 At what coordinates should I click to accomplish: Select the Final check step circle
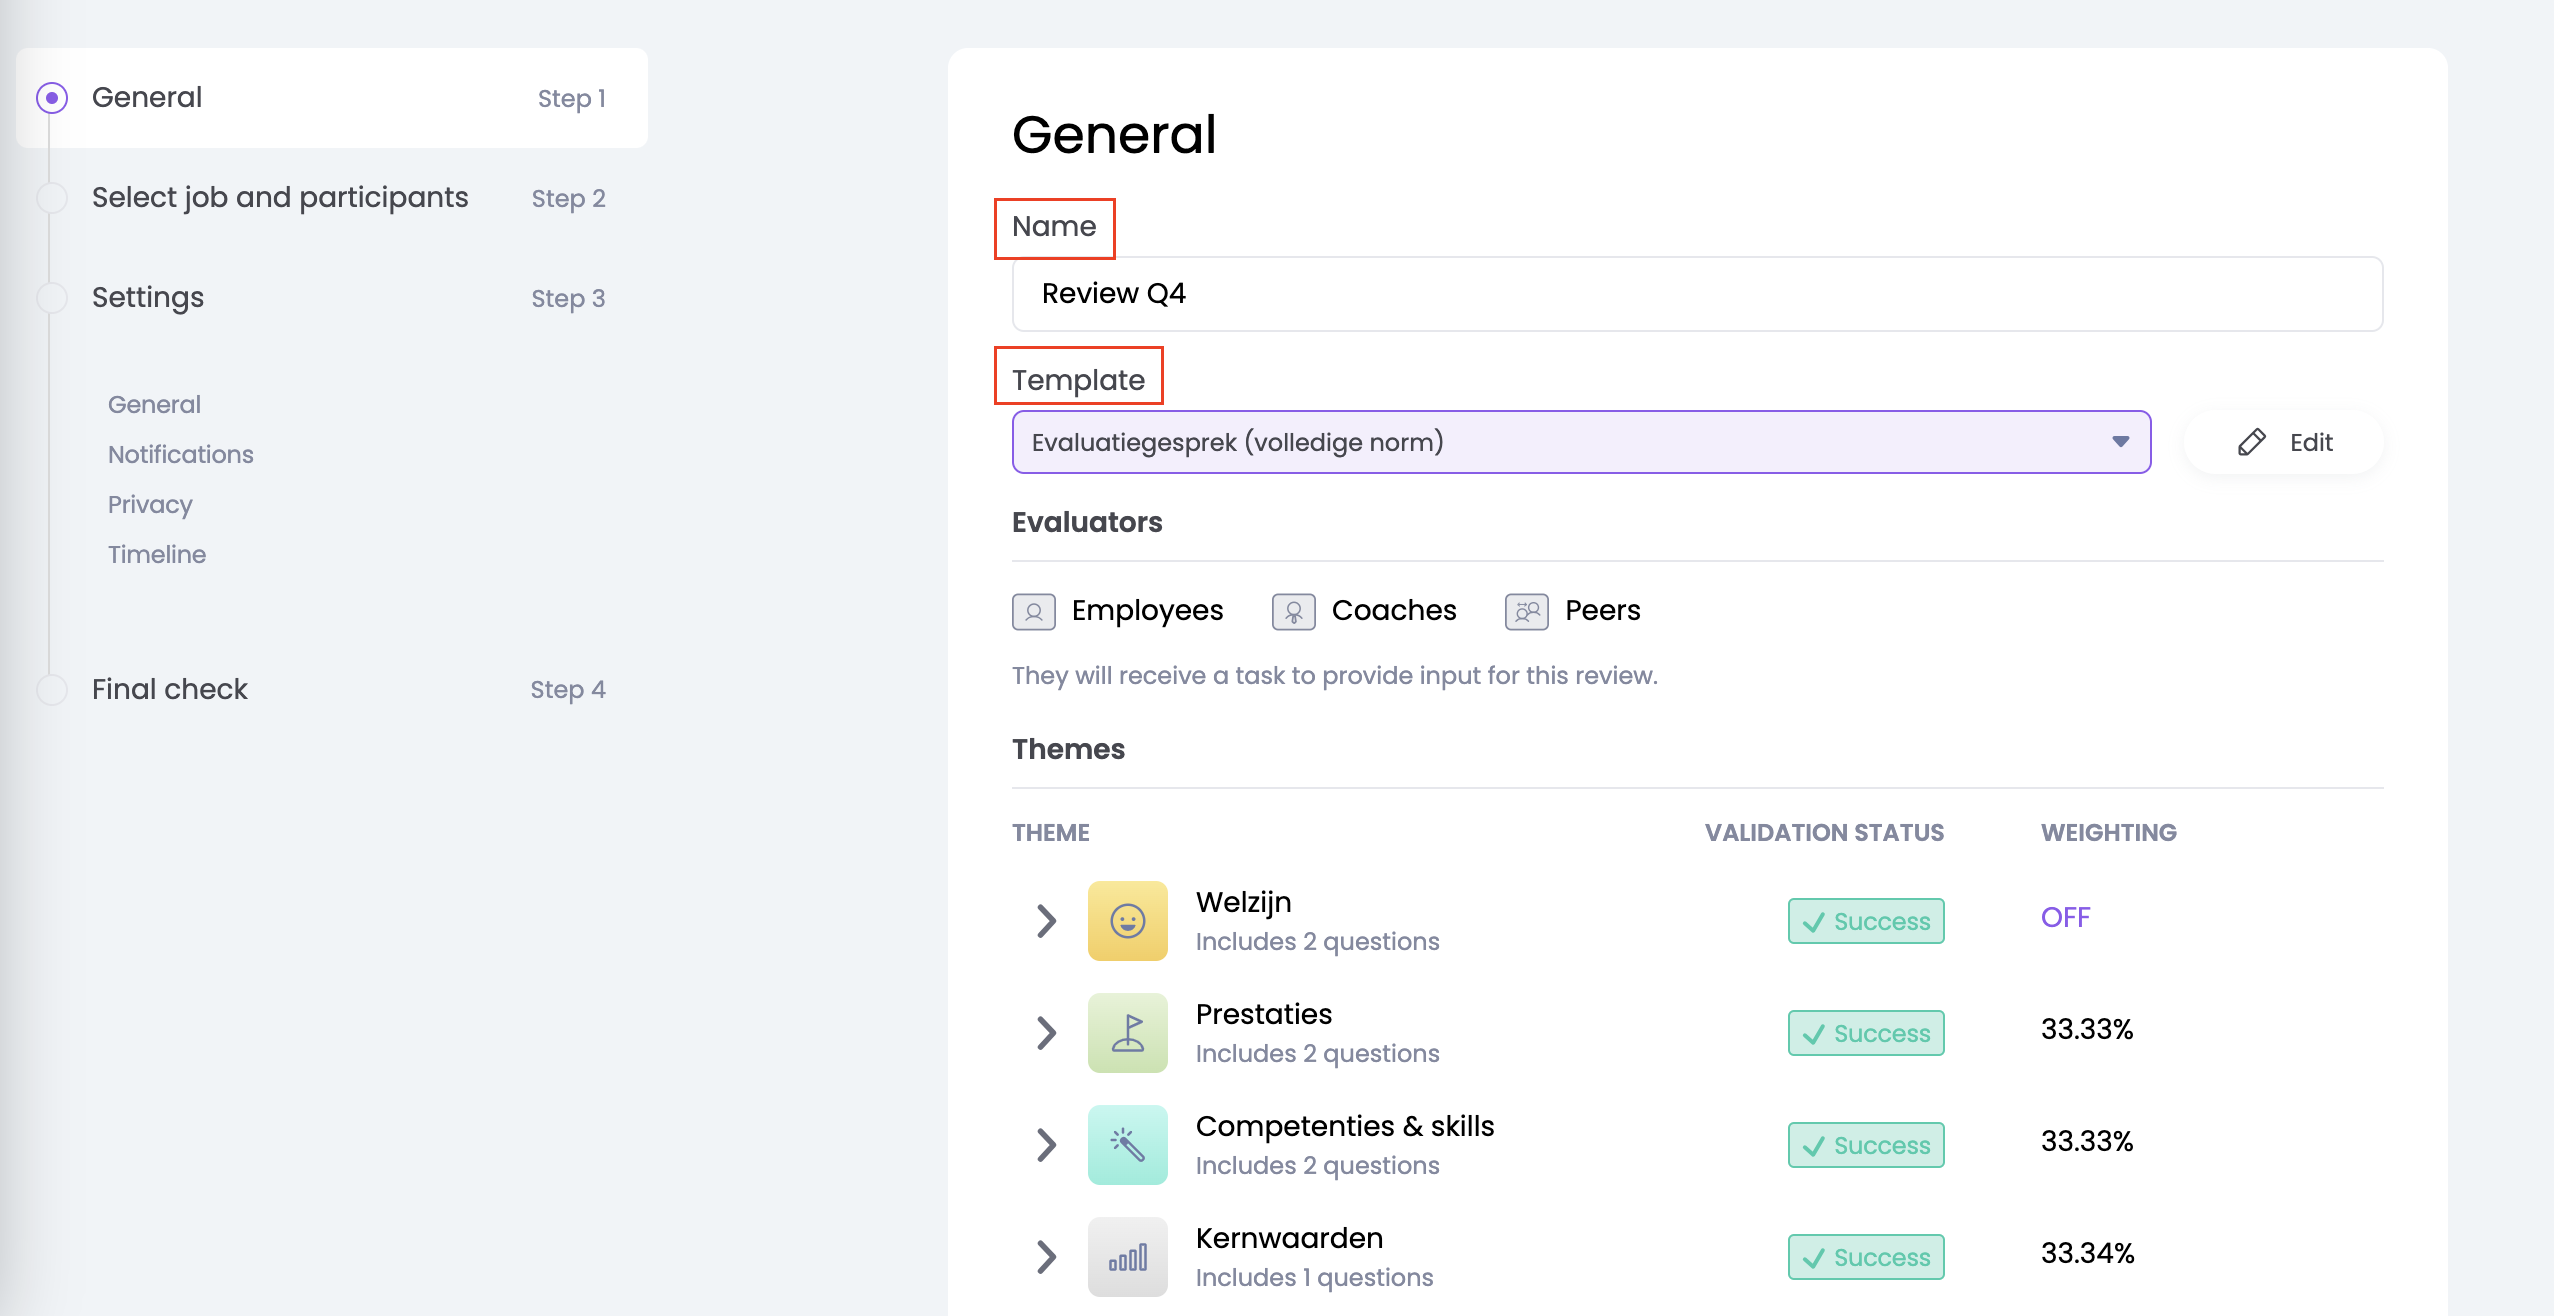[52, 689]
